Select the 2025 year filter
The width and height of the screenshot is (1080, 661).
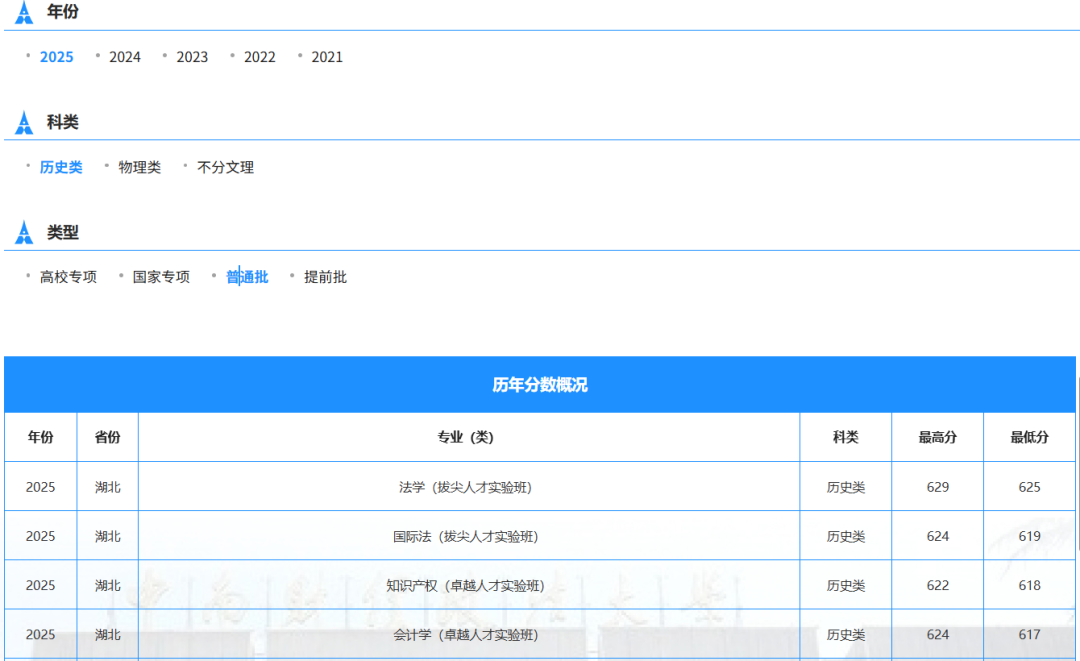(56, 57)
